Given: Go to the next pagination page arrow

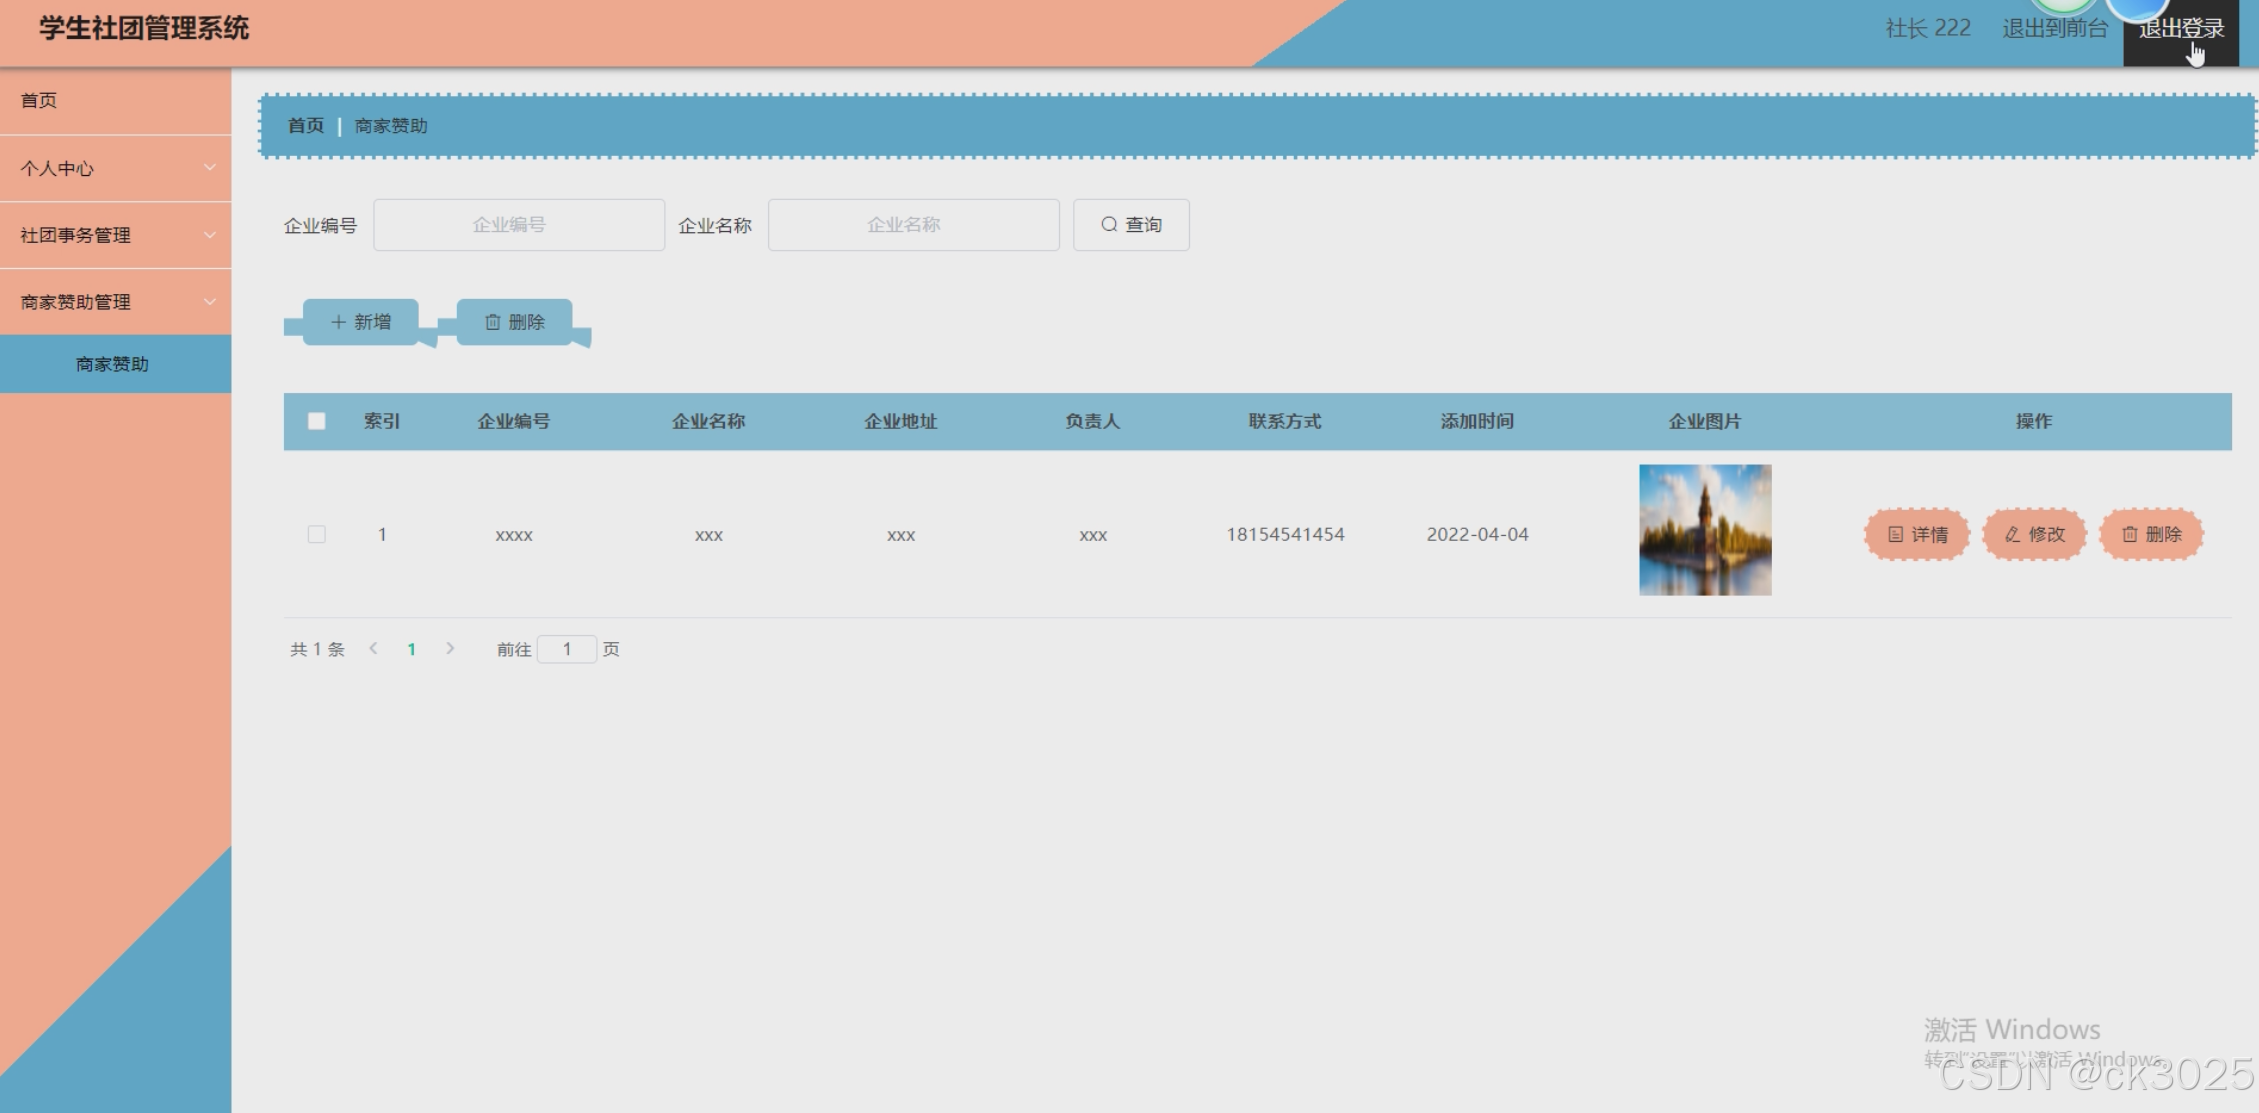Looking at the screenshot, I should tap(450, 649).
